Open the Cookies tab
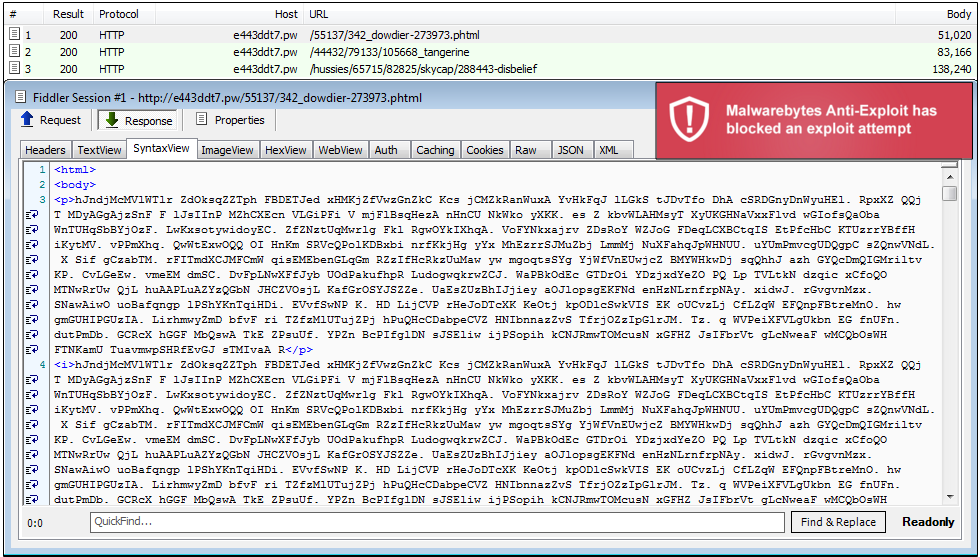 (x=485, y=150)
